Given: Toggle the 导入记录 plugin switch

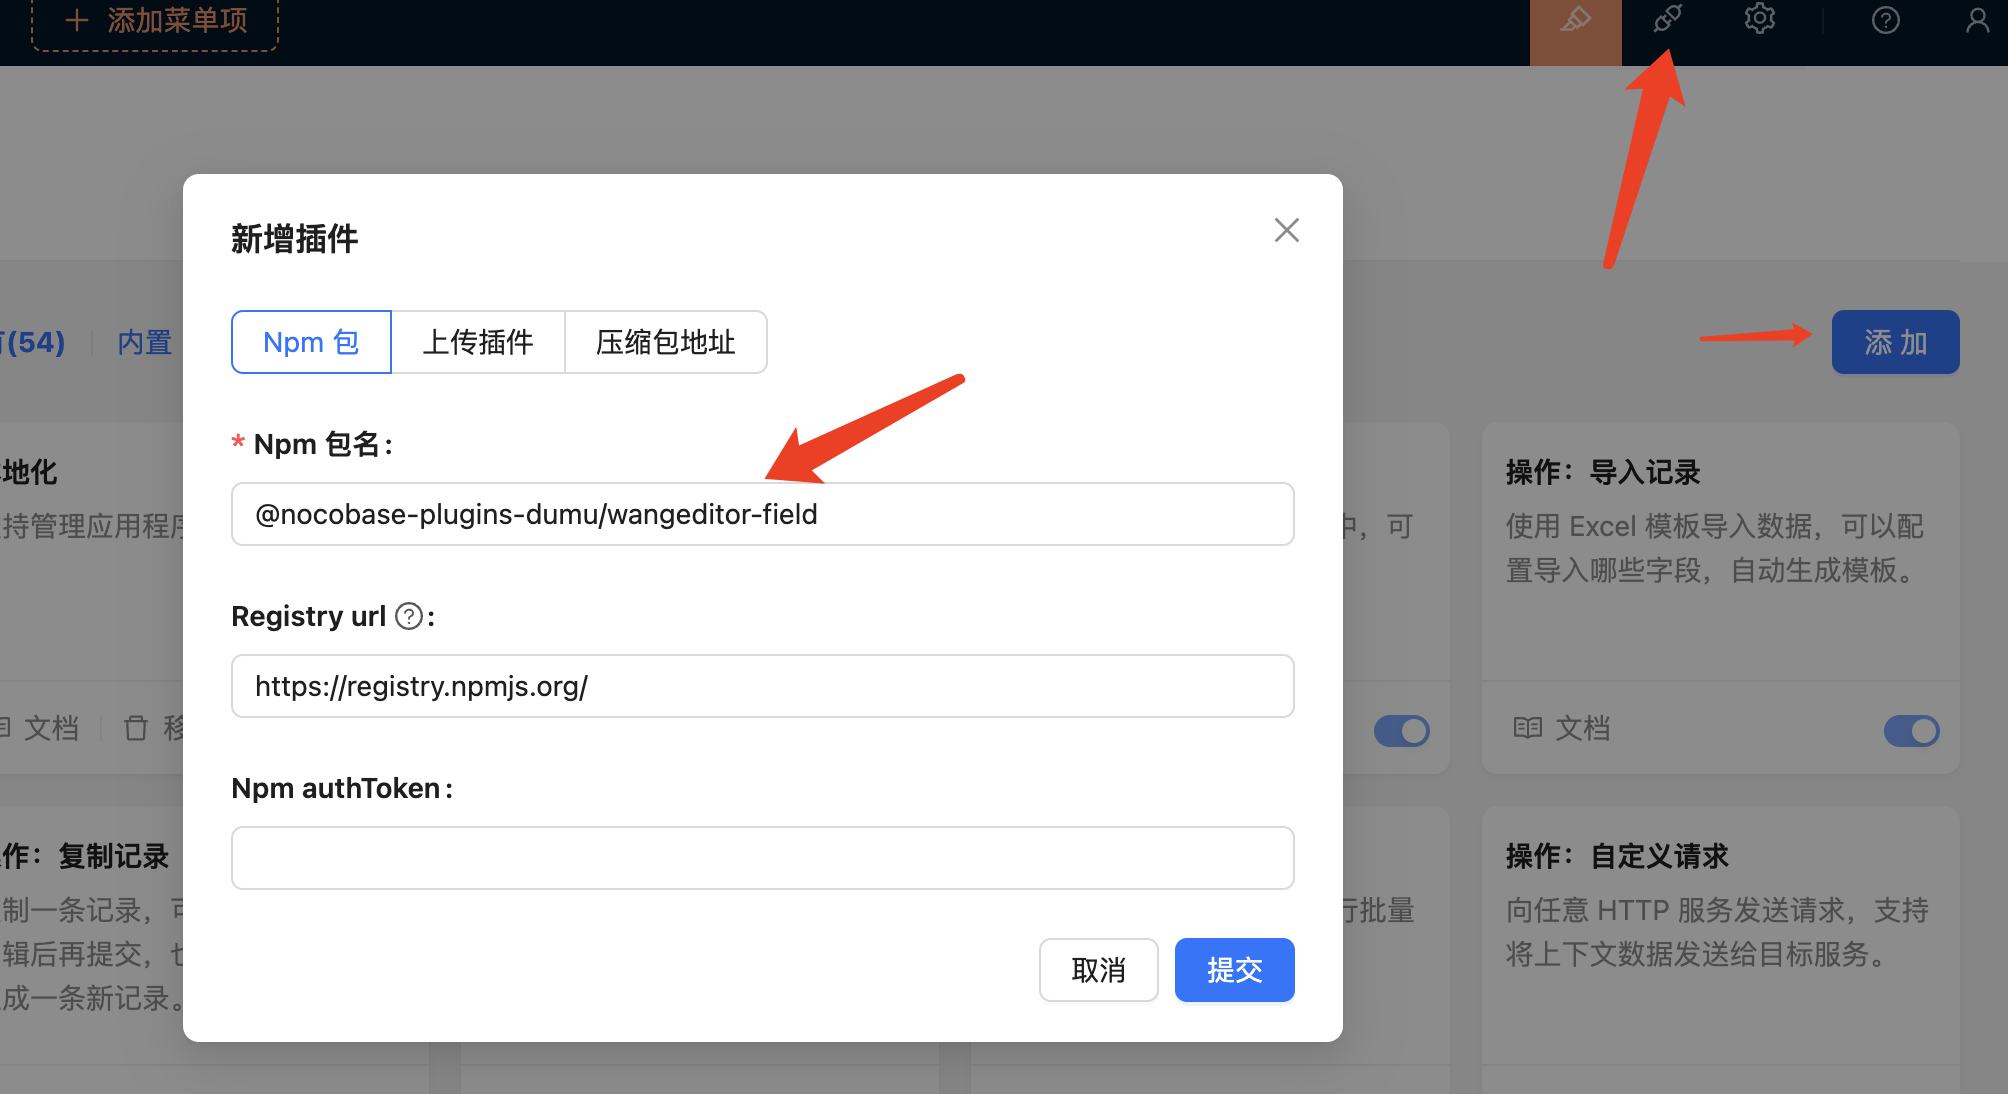Looking at the screenshot, I should pyautogui.click(x=1910, y=731).
